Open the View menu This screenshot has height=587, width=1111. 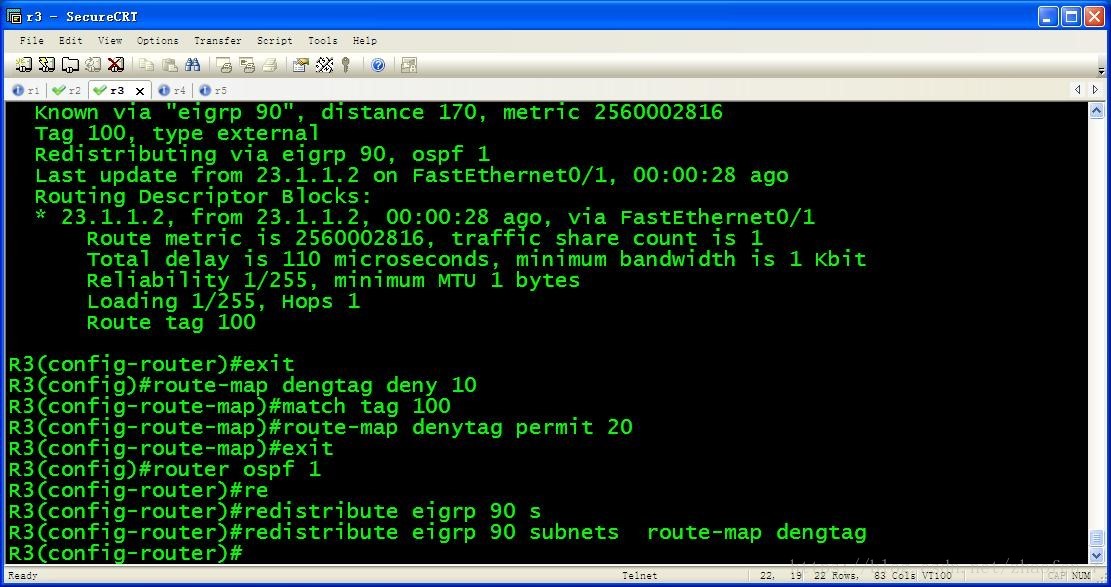(110, 40)
